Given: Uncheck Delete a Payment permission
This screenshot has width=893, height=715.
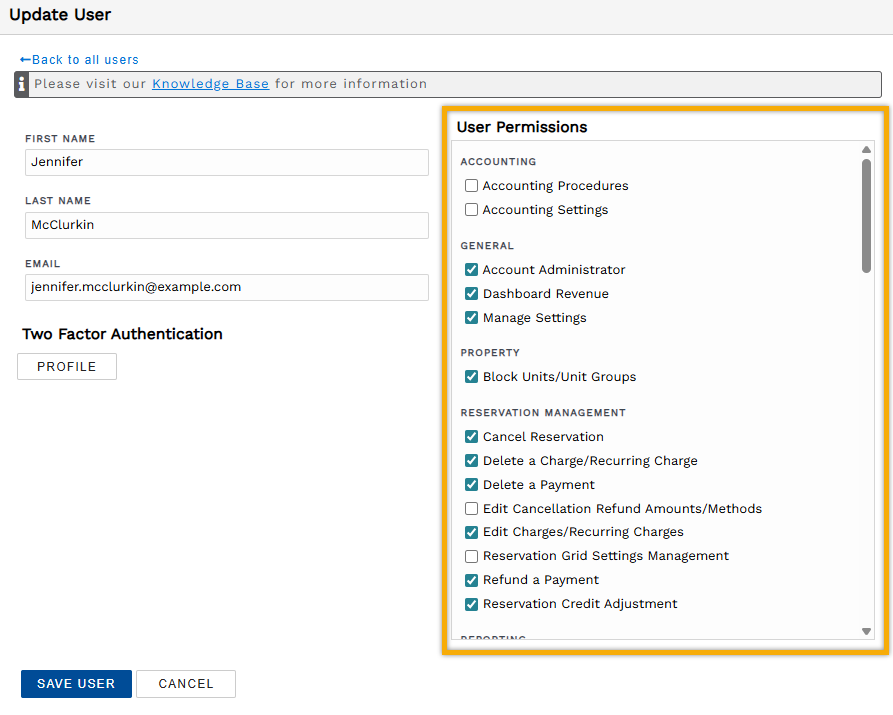Looking at the screenshot, I should [471, 484].
